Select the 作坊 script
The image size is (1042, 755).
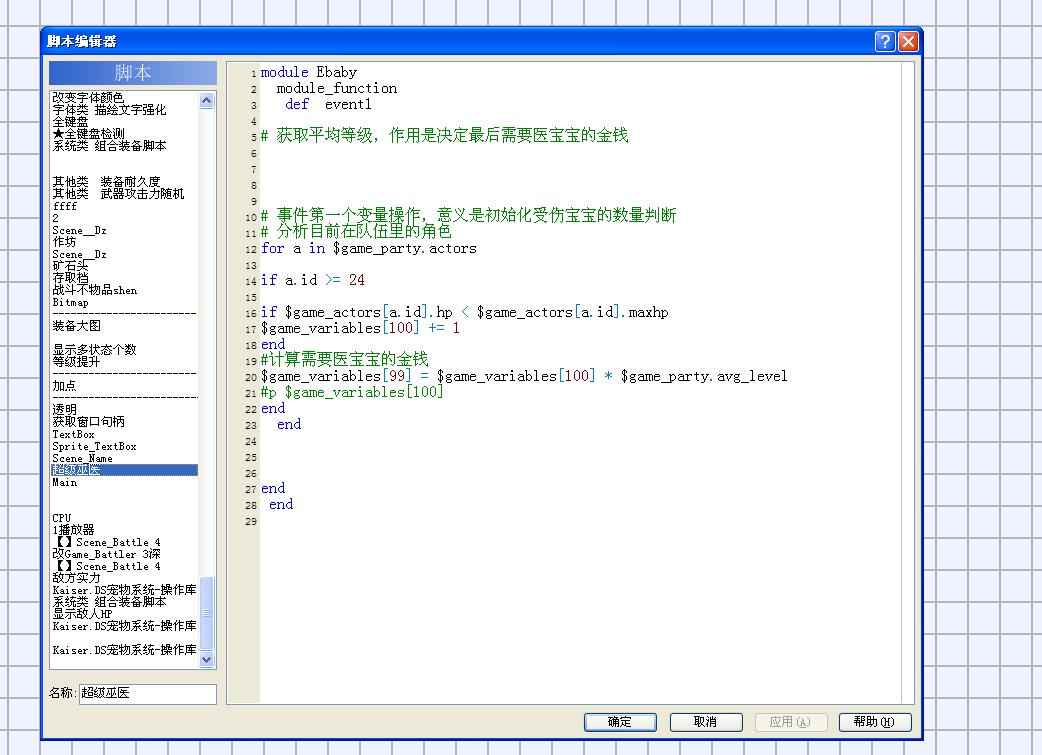pos(64,242)
